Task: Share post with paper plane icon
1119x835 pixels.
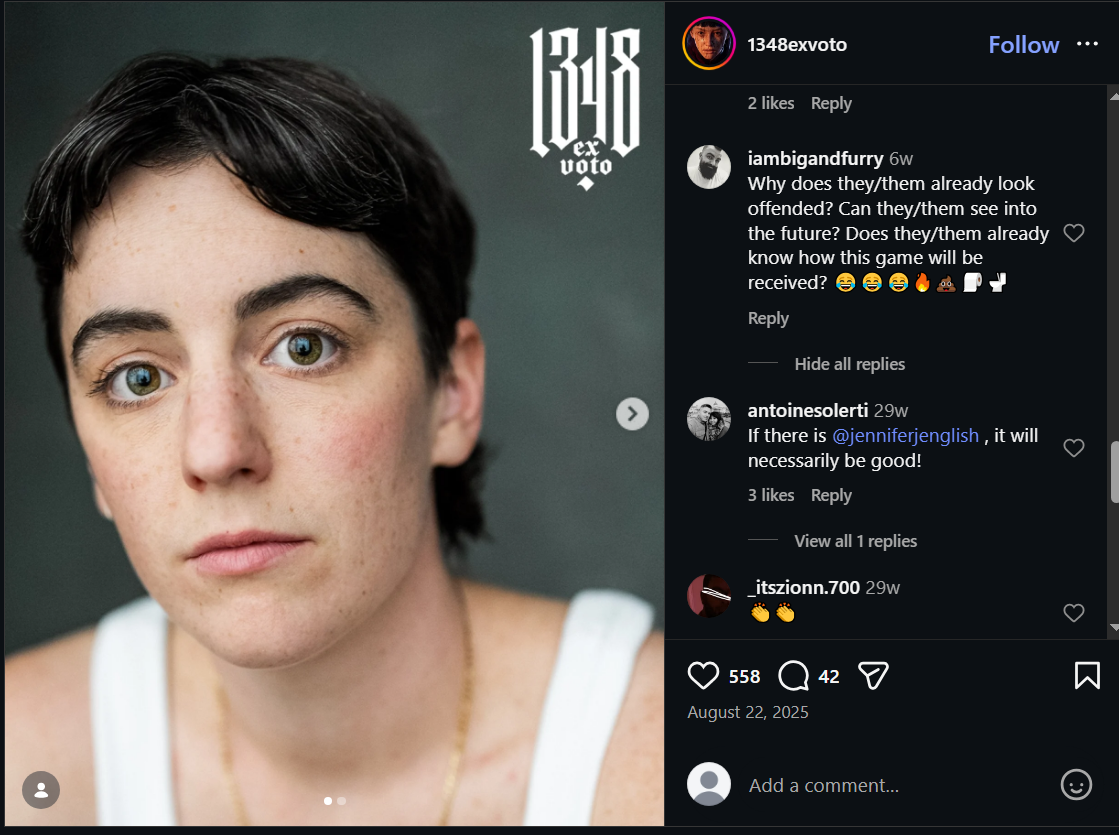Action: [873, 676]
